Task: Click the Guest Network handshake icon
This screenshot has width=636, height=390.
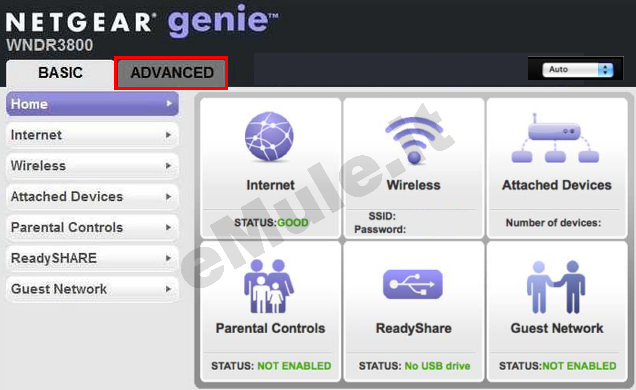Action: [x=556, y=287]
